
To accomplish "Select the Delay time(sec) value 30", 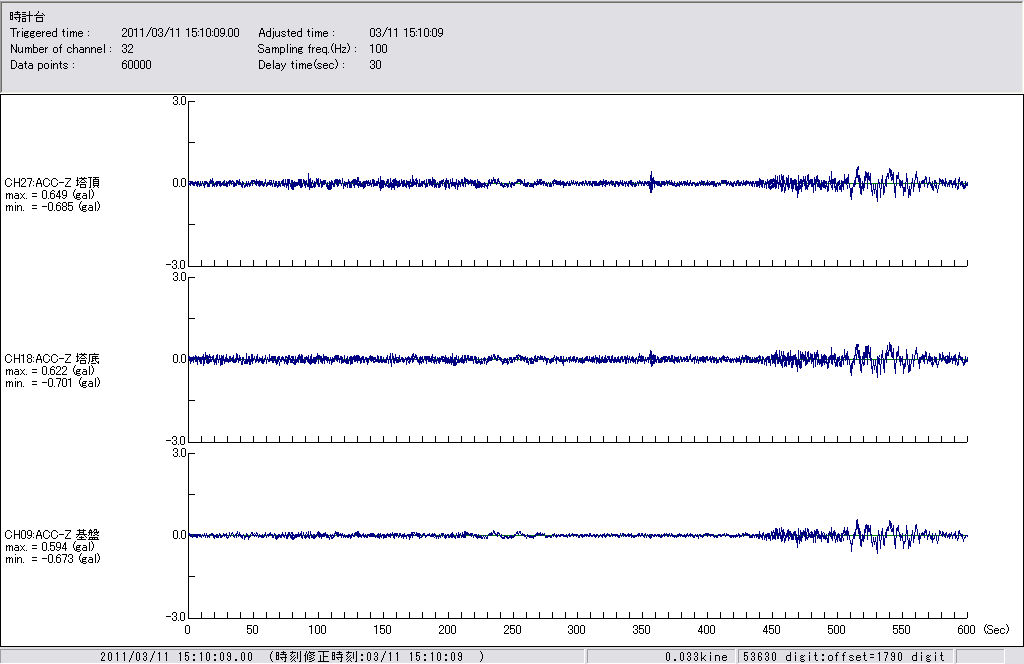I will pyautogui.click(x=375, y=65).
